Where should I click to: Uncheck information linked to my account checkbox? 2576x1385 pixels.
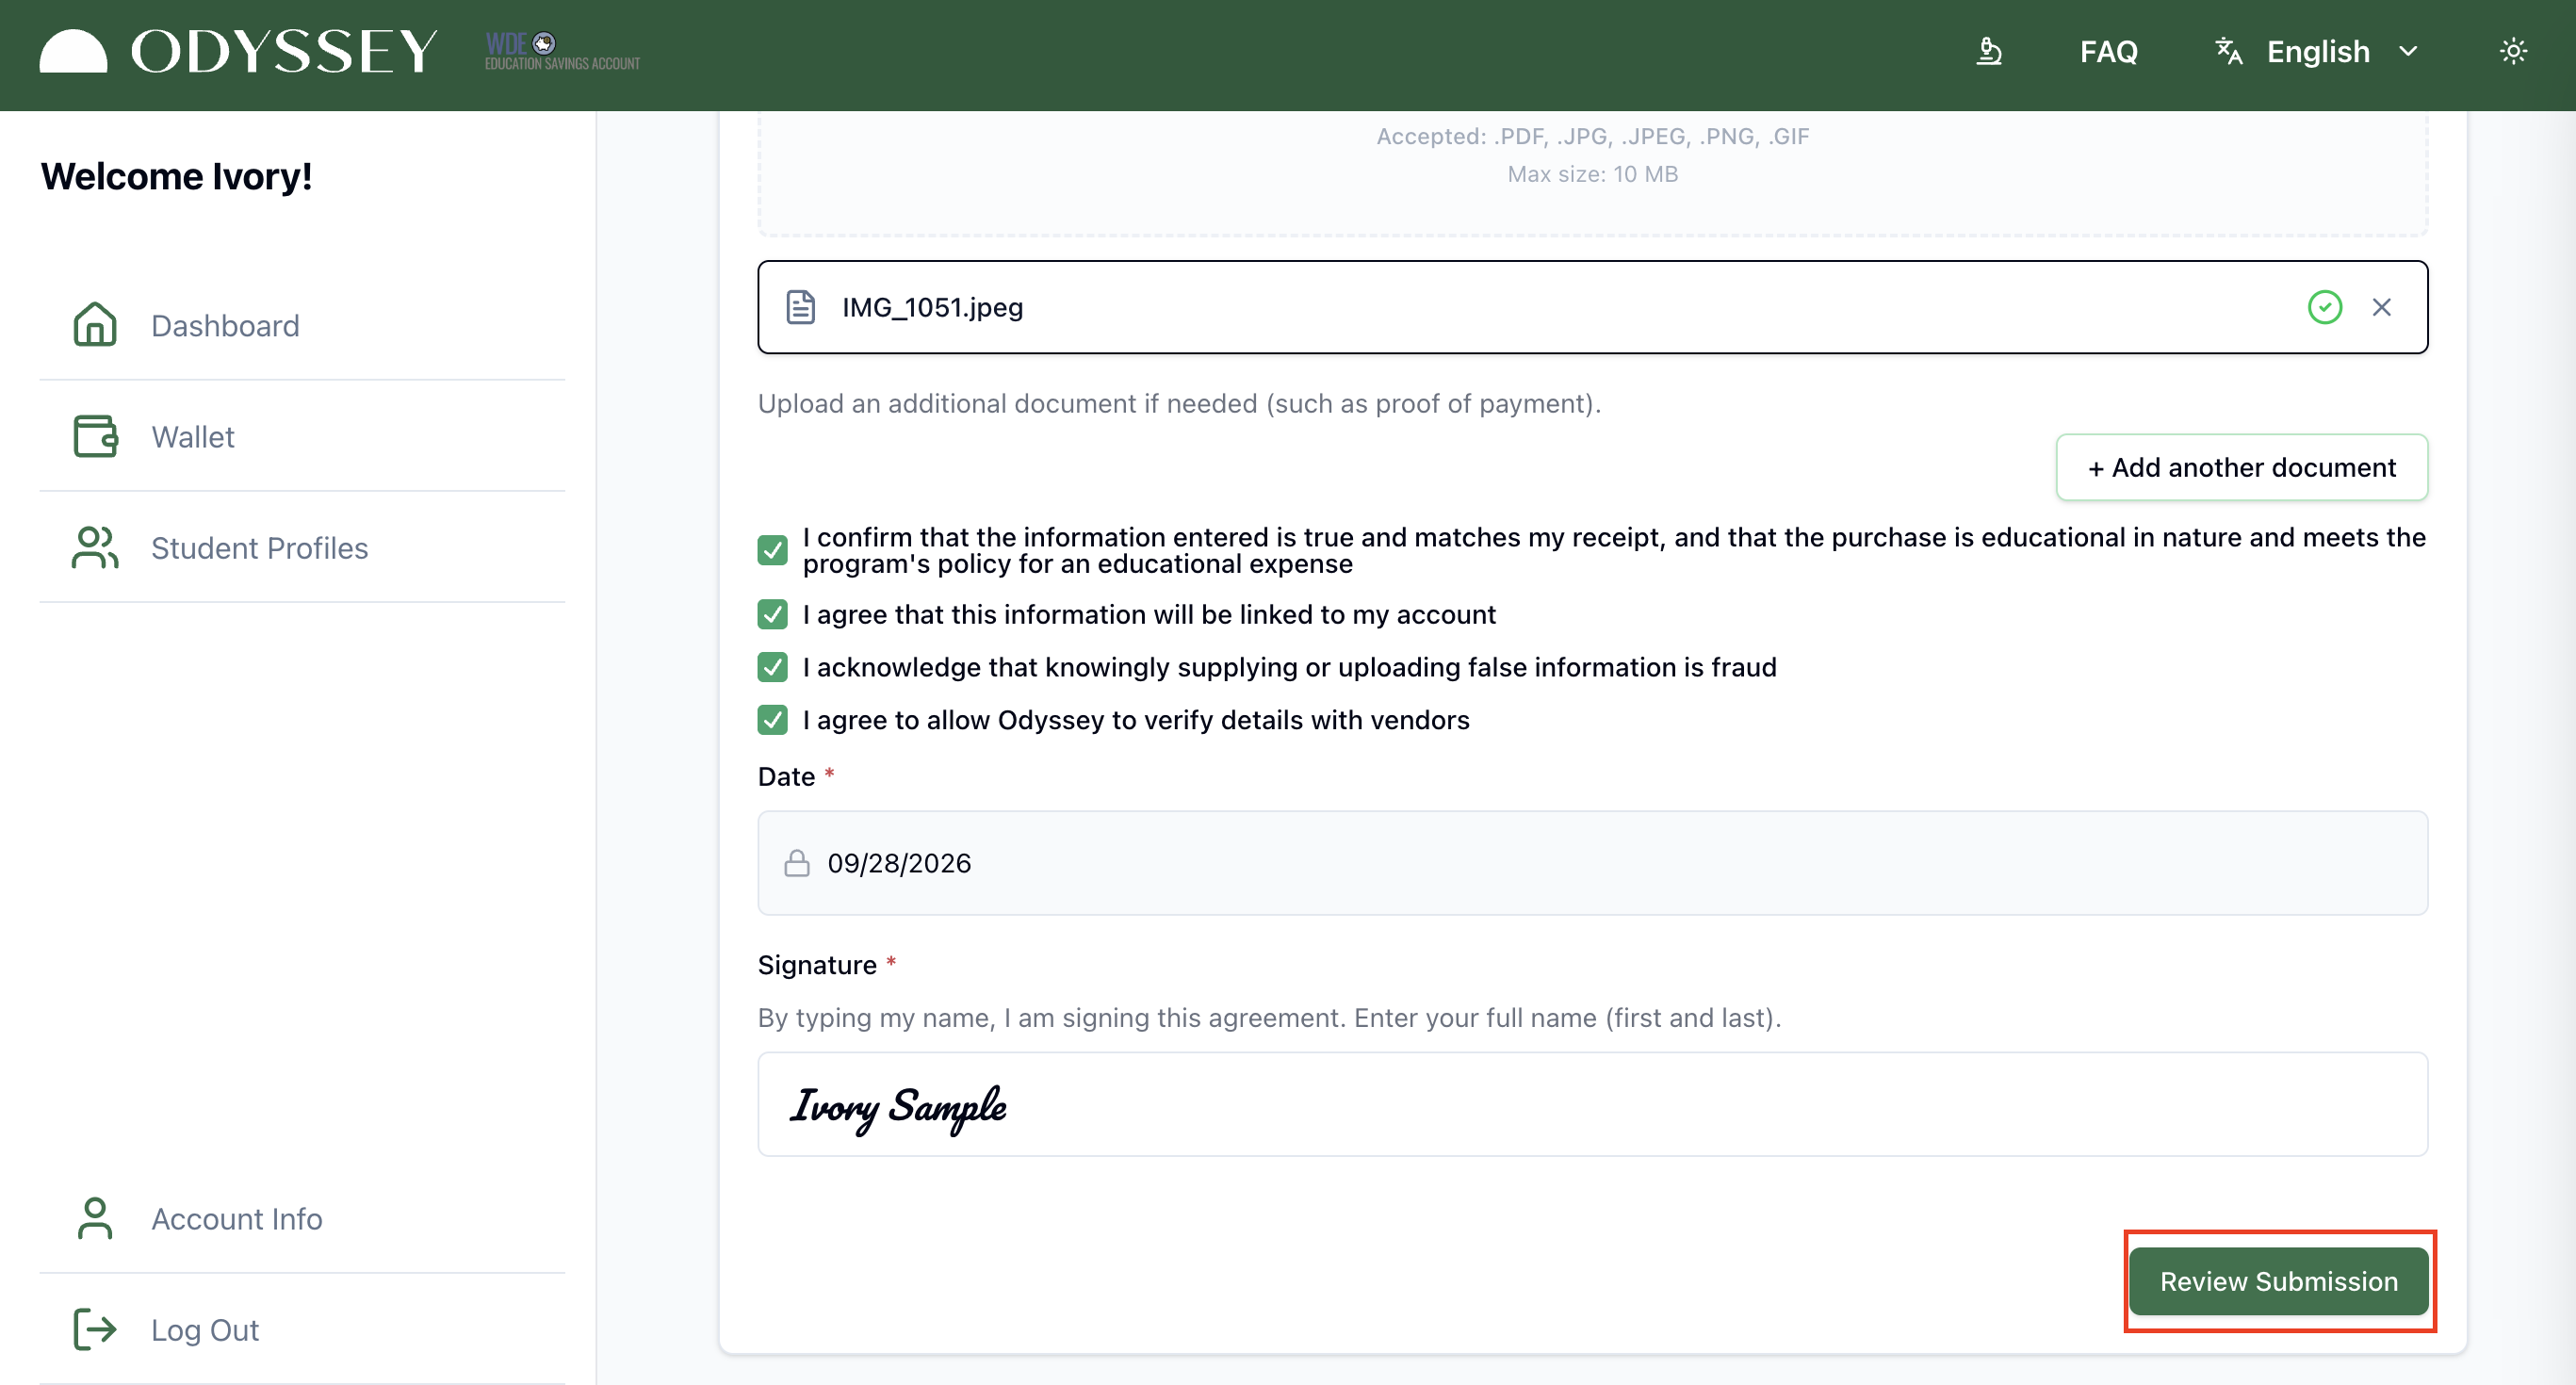(772, 614)
